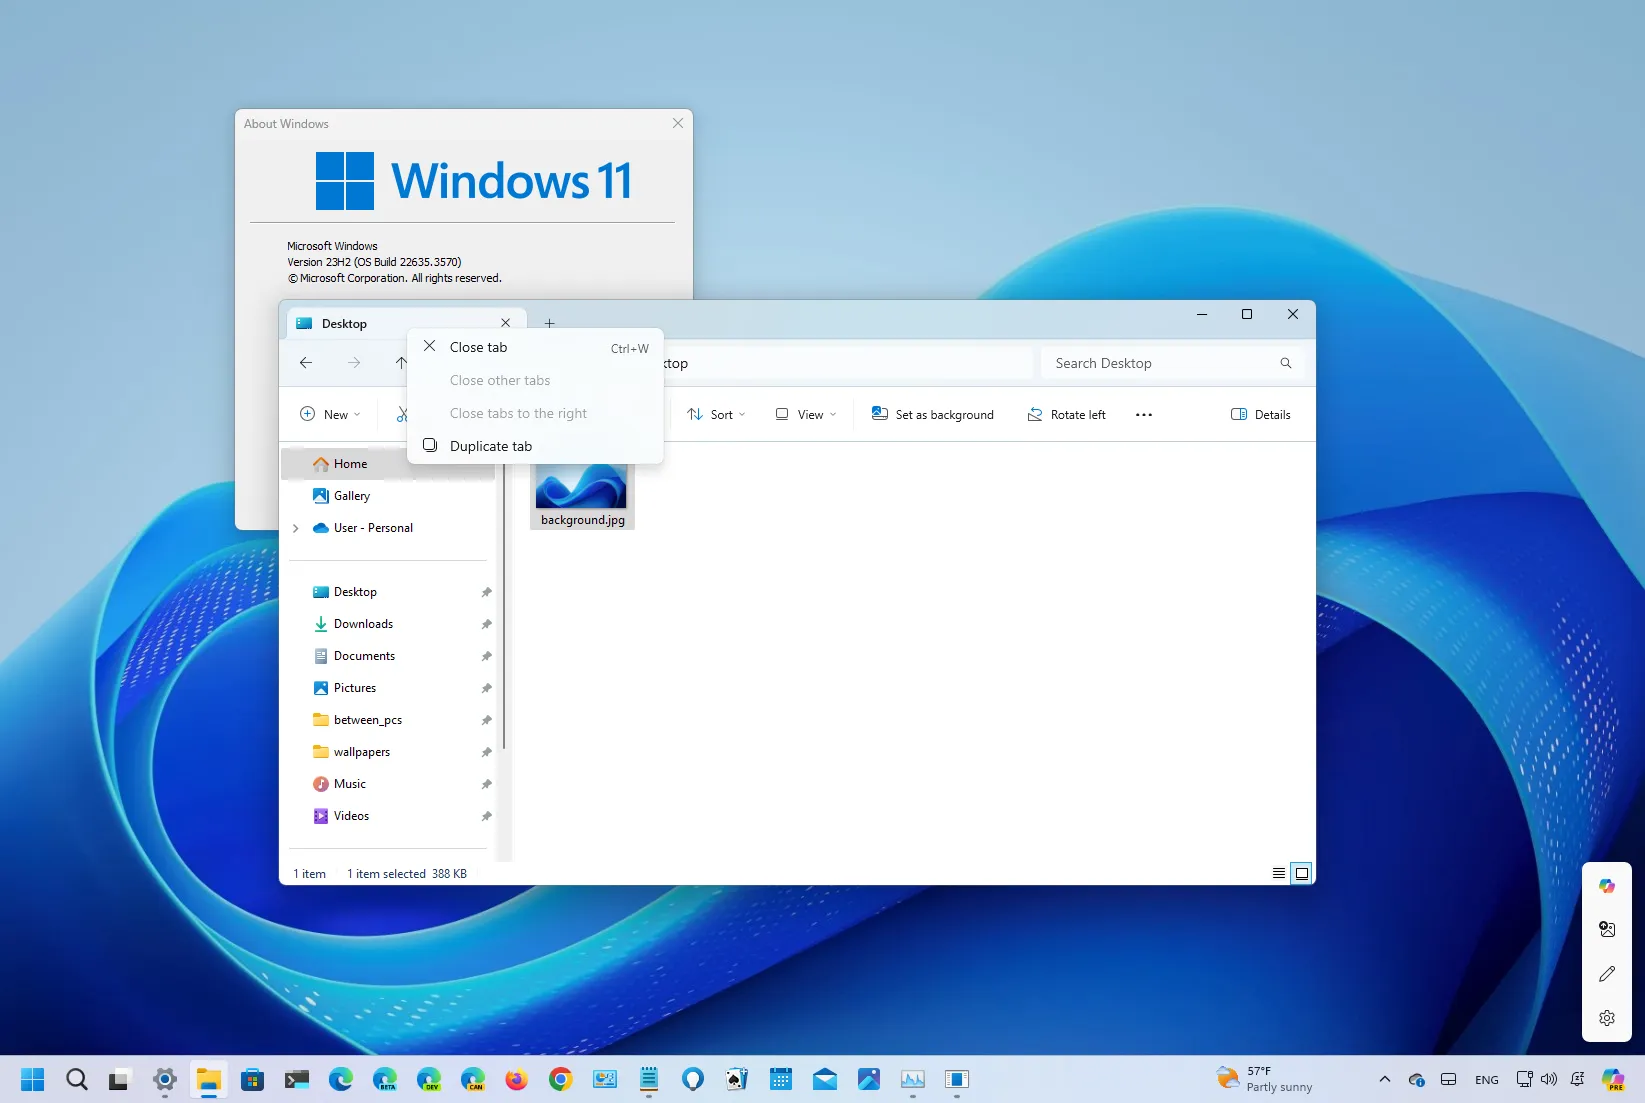Show hidden system tray icons
1645x1103 pixels.
pyautogui.click(x=1384, y=1079)
